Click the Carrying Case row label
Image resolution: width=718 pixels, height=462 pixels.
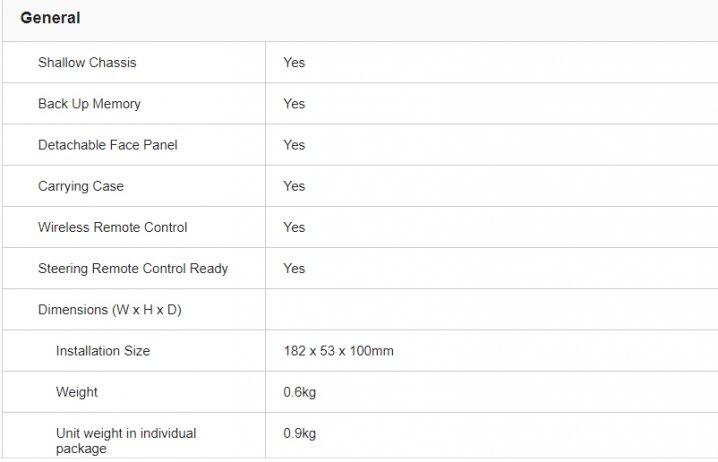tap(81, 186)
